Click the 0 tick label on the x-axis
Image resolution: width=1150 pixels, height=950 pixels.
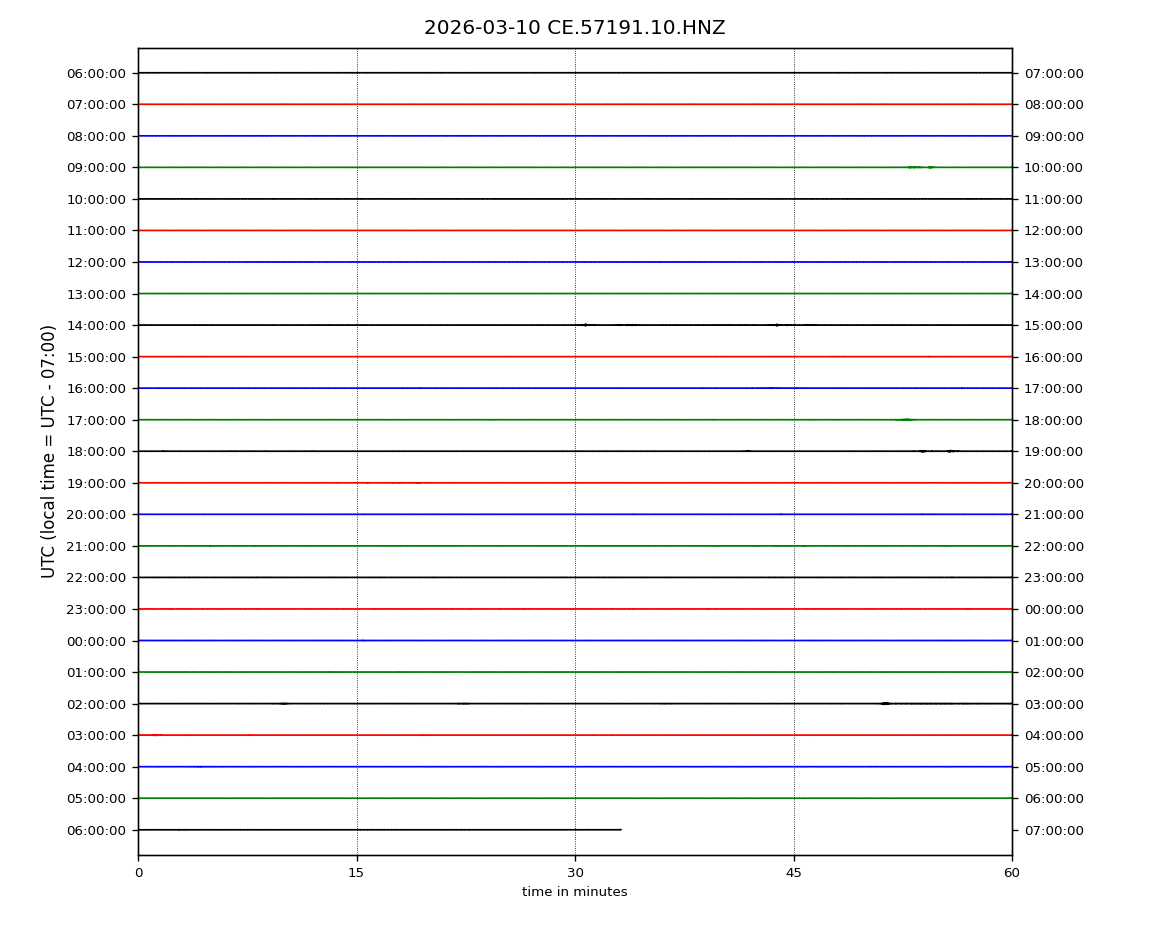click(x=138, y=872)
